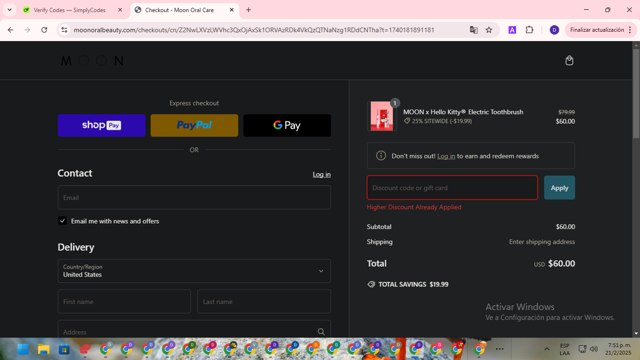Click the translate page icon

(x=473, y=30)
